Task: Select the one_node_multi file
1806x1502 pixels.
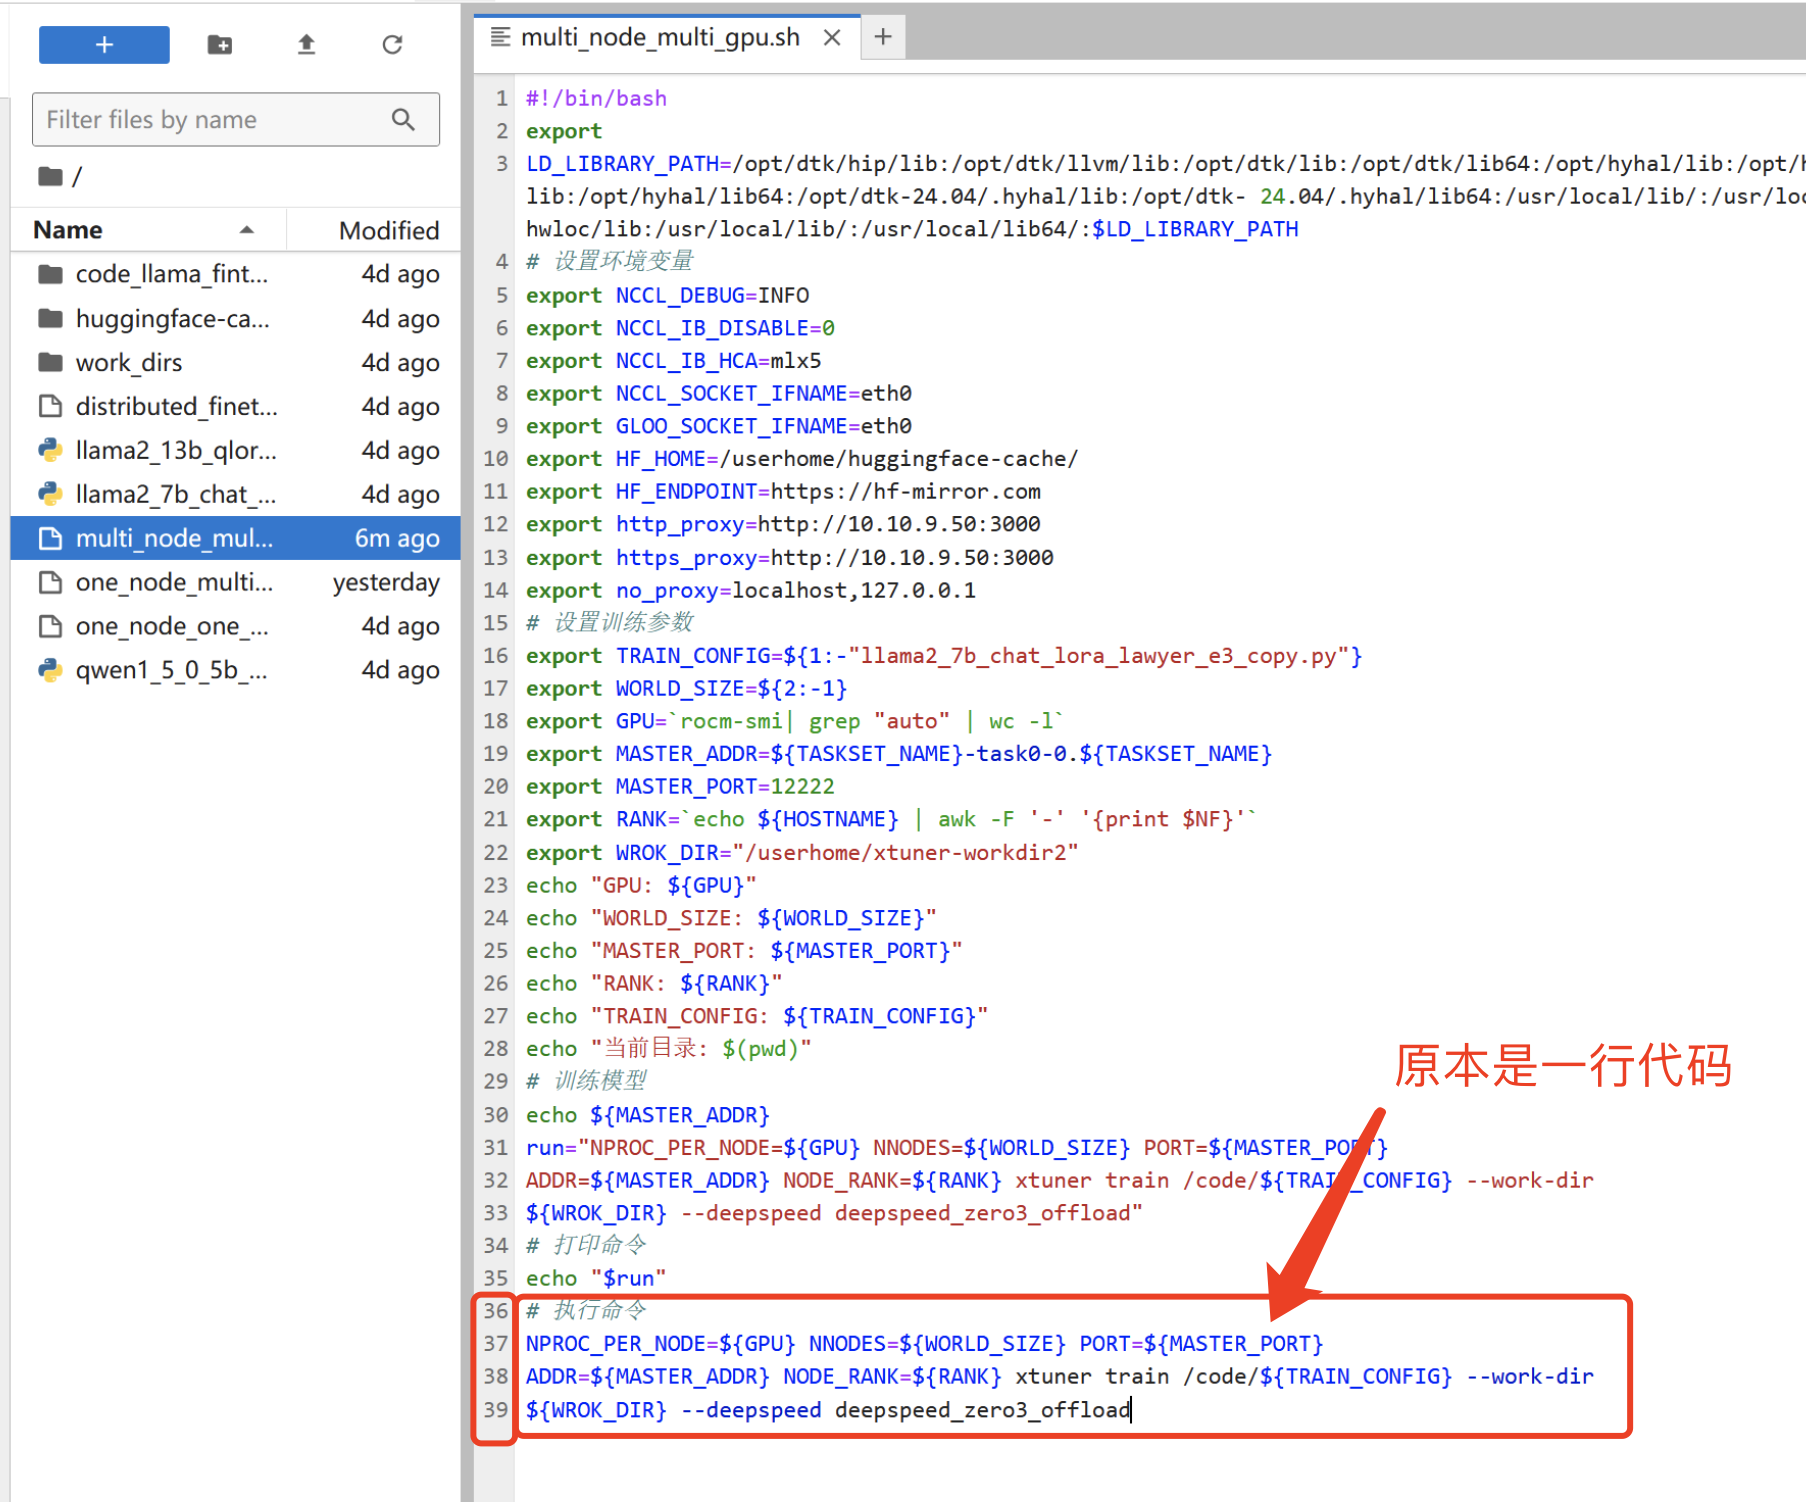Action: coord(174,583)
